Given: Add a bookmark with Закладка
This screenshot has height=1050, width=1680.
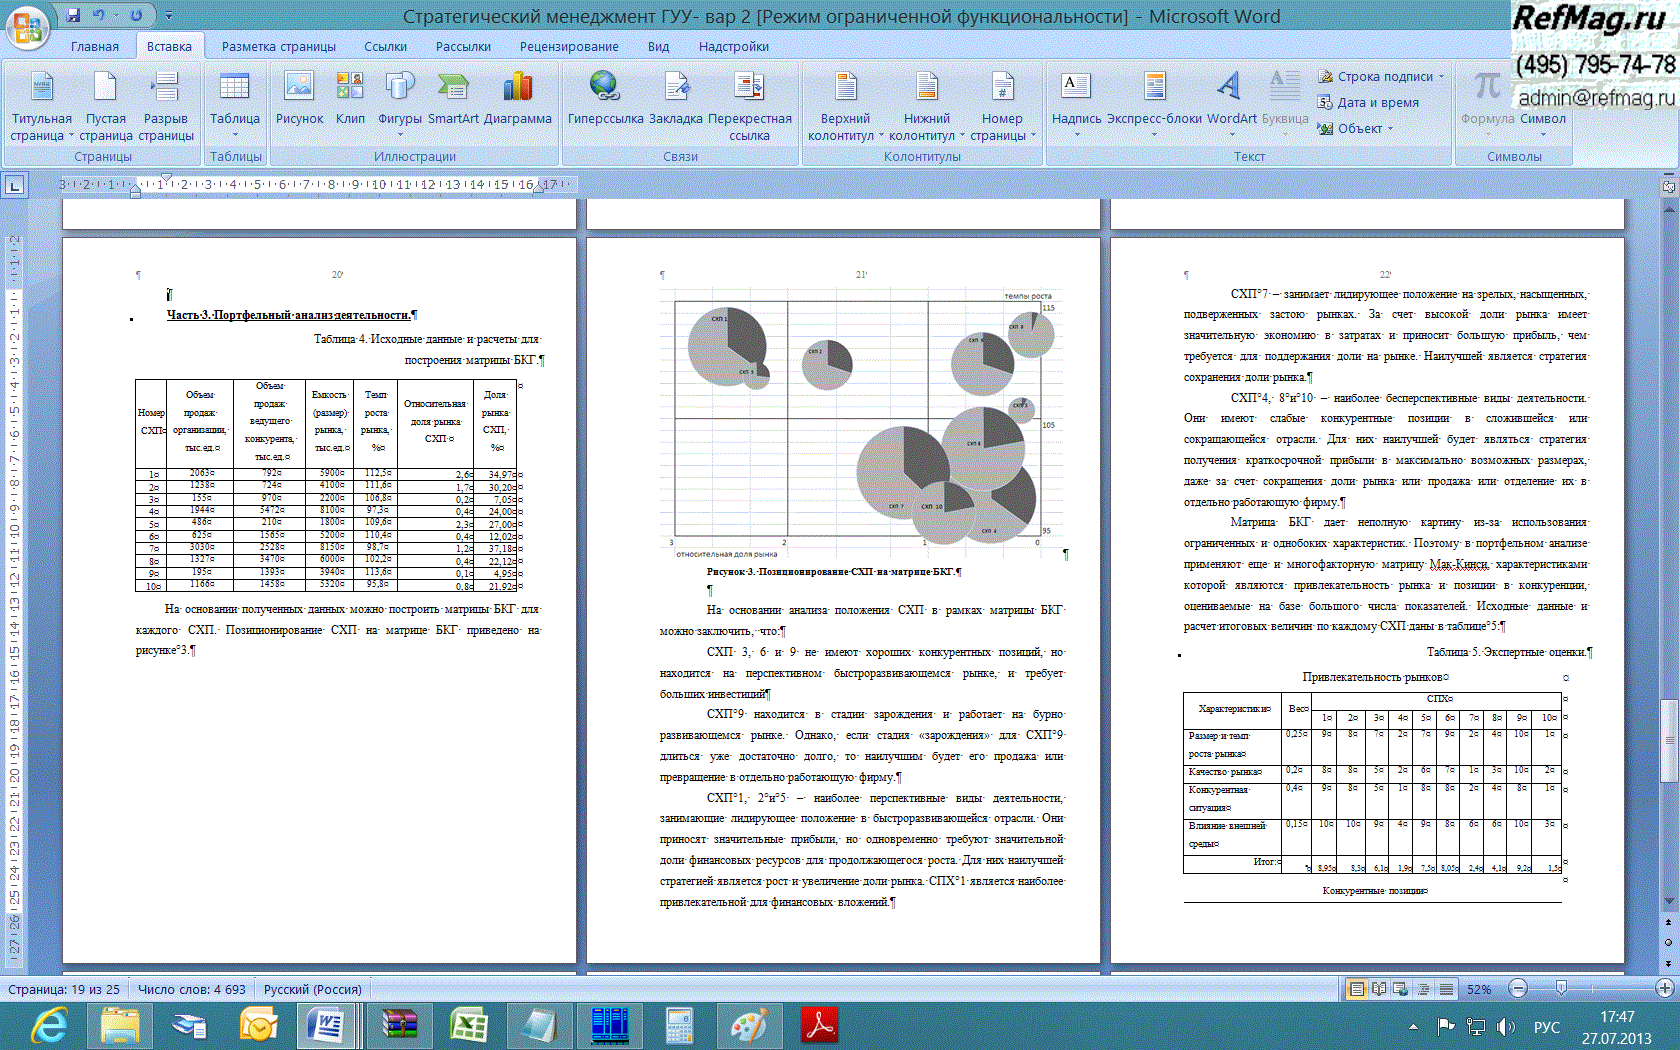Looking at the screenshot, I should pyautogui.click(x=677, y=100).
